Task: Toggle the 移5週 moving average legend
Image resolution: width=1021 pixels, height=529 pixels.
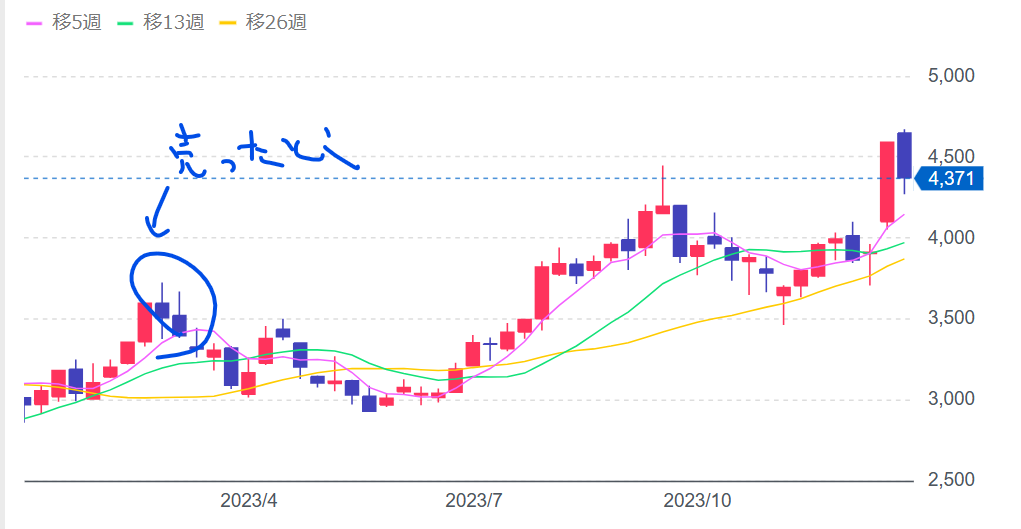Action: pyautogui.click(x=64, y=22)
